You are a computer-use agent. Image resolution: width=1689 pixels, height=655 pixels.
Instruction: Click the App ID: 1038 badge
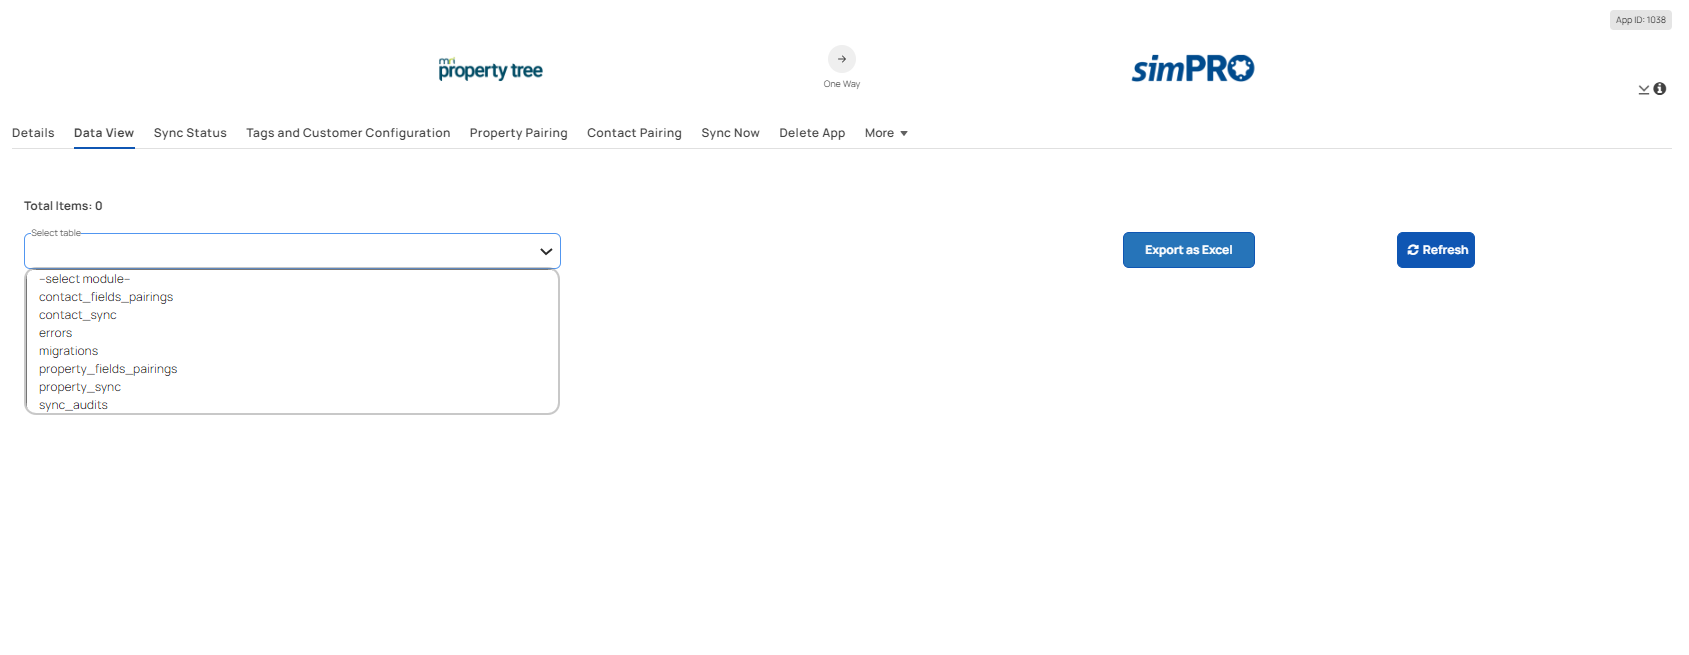(1641, 20)
